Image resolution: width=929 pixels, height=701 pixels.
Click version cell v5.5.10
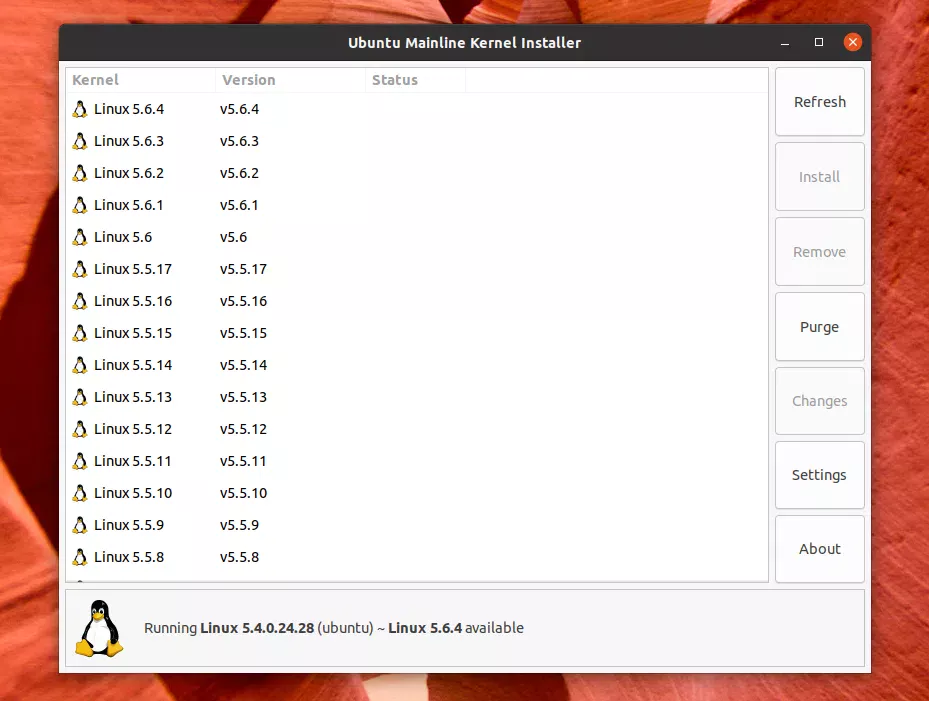[x=244, y=493]
